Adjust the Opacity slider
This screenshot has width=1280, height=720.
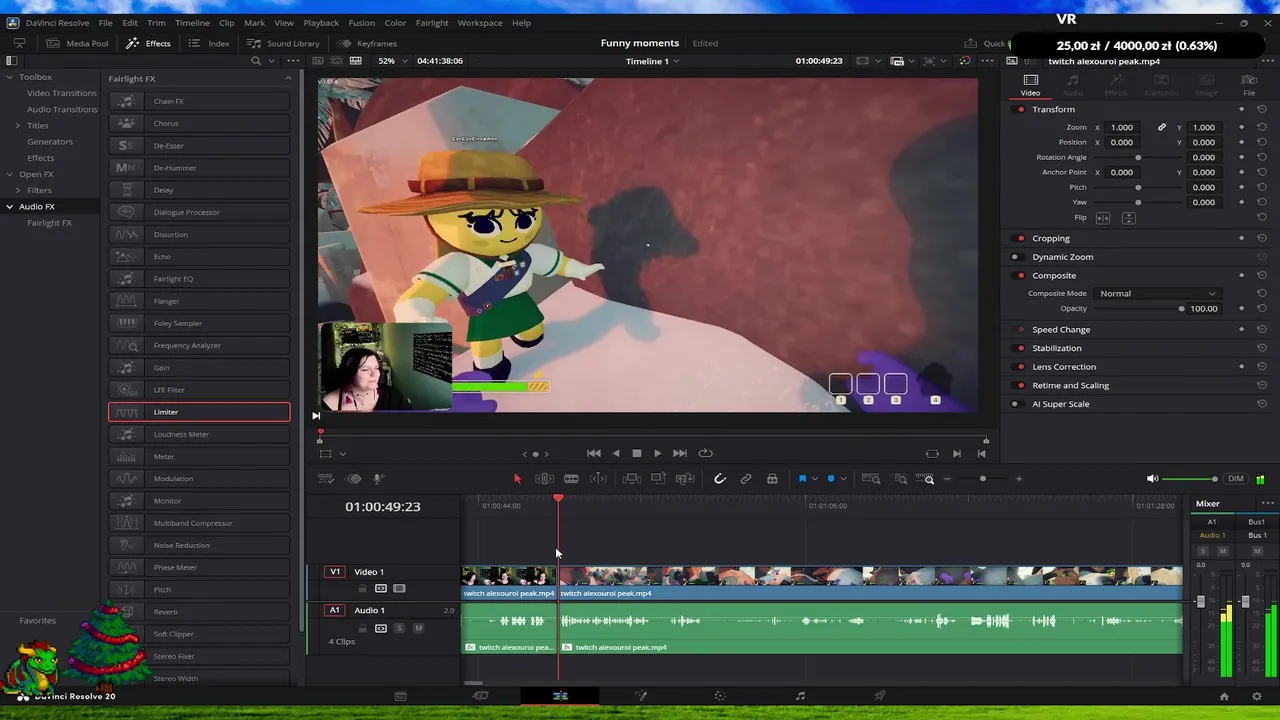tap(1138, 309)
